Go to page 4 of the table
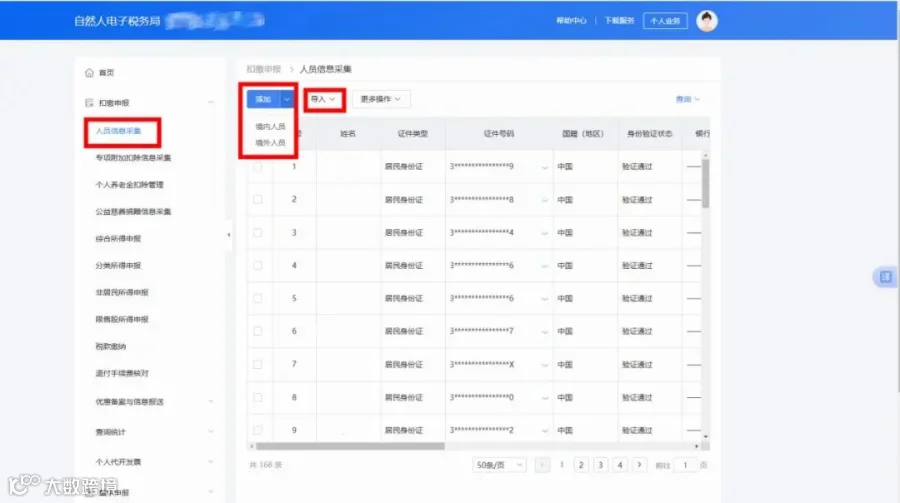This screenshot has width=900, height=503. [x=620, y=465]
